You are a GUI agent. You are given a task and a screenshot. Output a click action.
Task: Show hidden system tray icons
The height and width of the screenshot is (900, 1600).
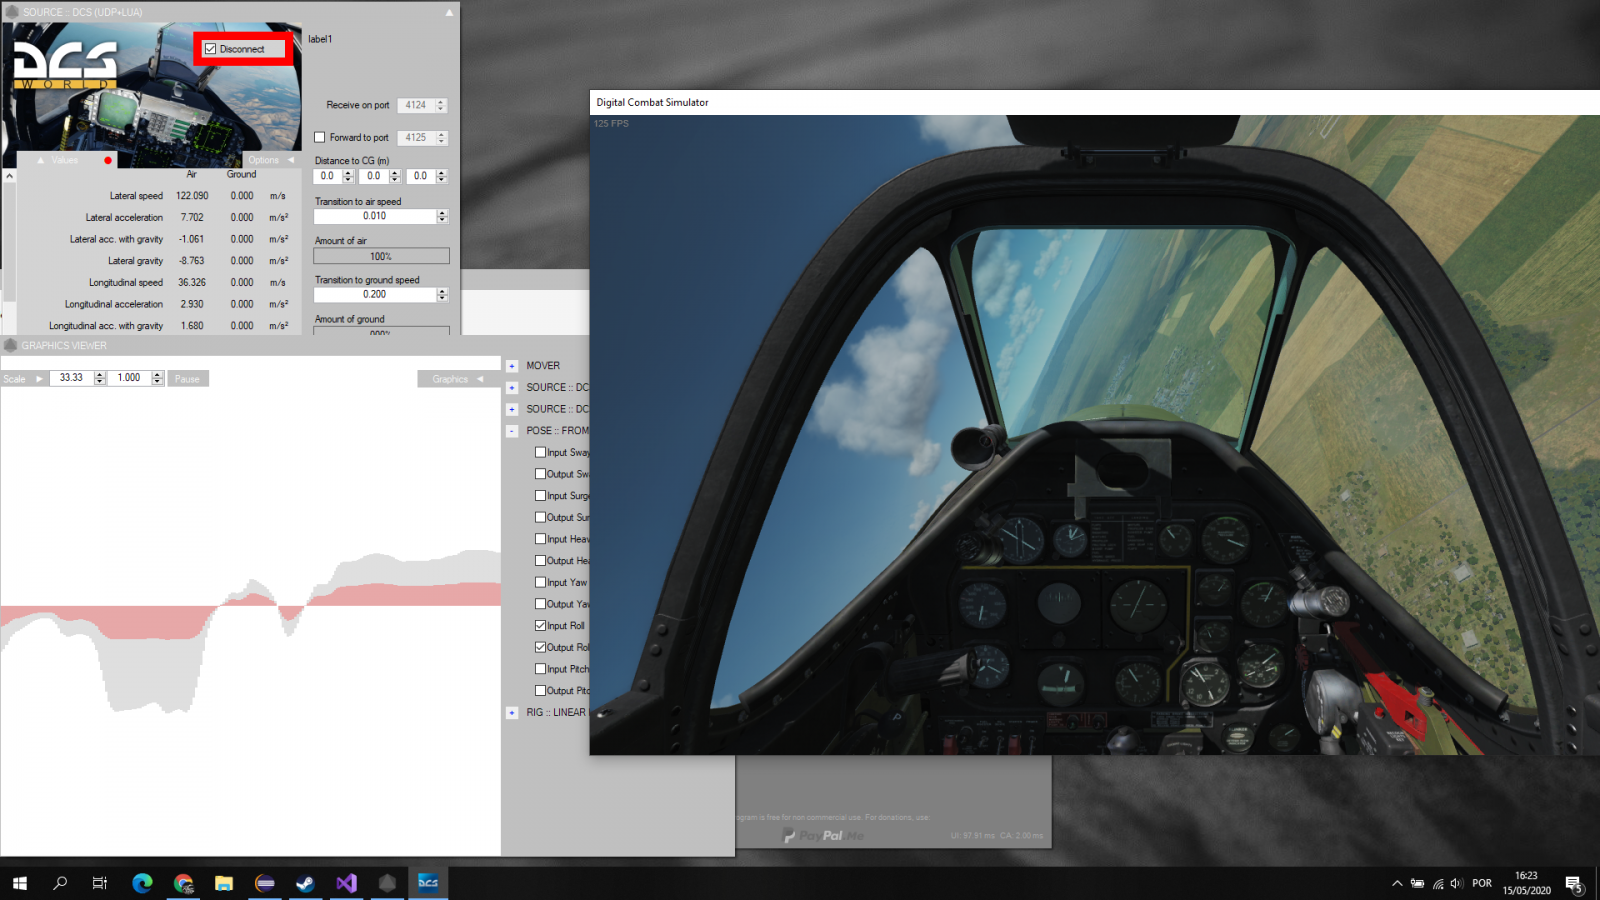coord(1397,883)
